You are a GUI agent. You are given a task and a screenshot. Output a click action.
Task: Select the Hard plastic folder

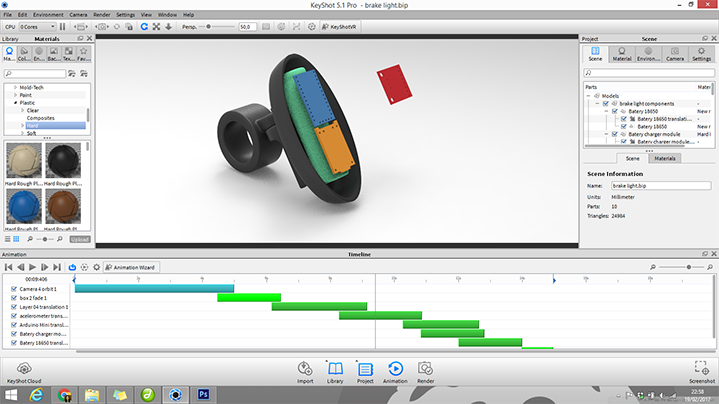point(55,126)
